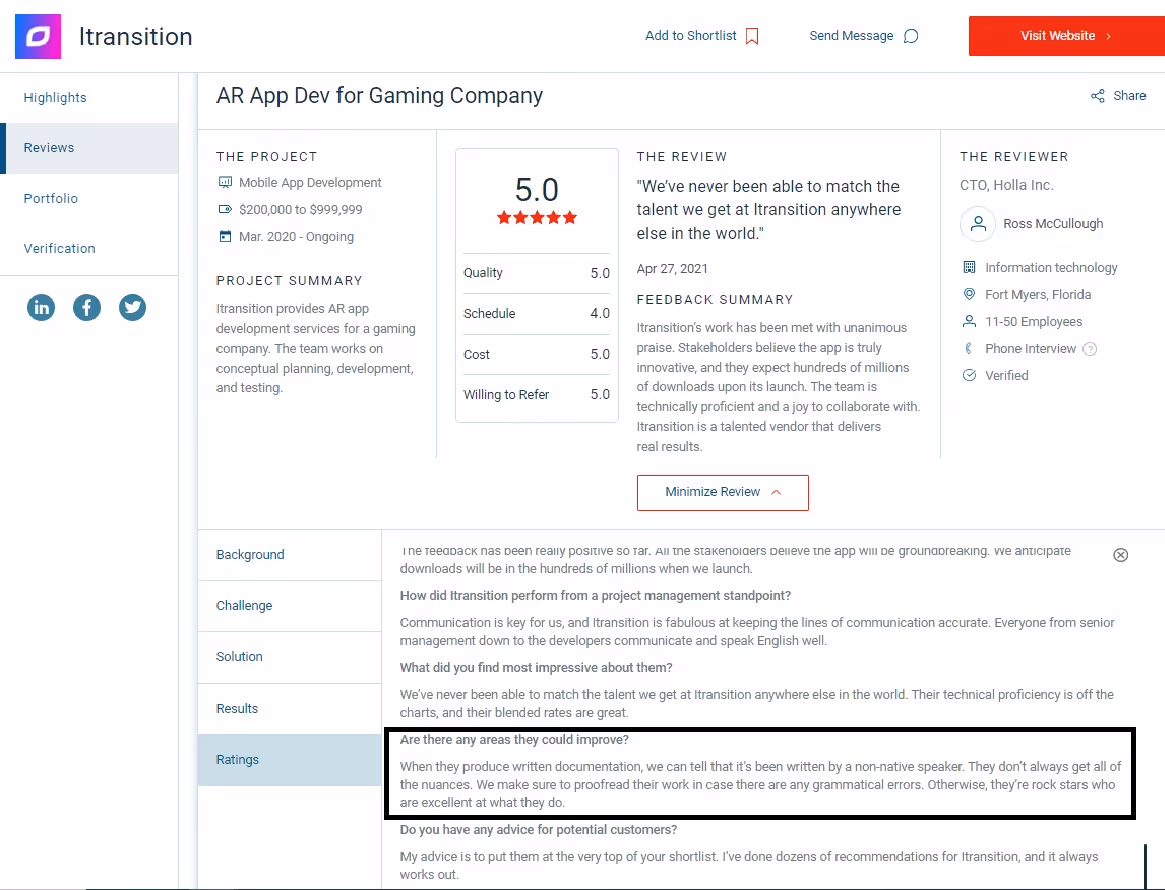The image size is (1165, 890).
Task: Click the $200,000 to $999,999 budget text
Action: point(301,209)
